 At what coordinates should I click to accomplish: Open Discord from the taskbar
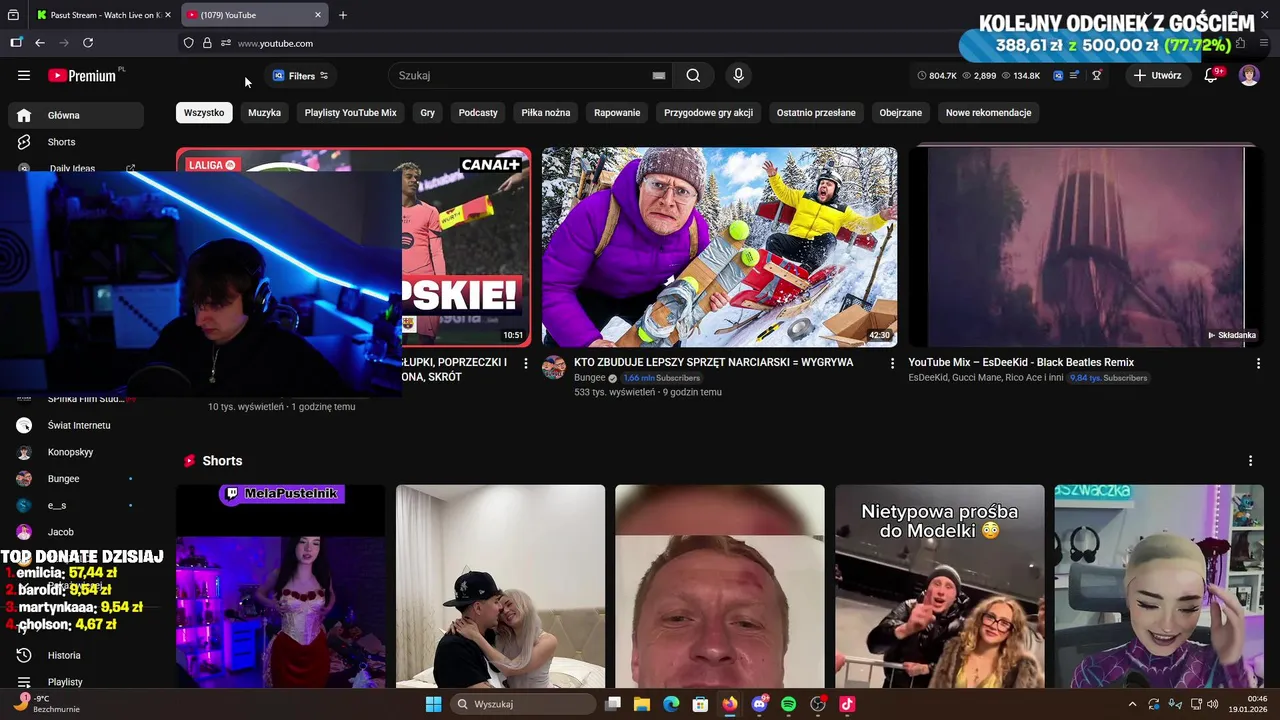[x=759, y=704]
